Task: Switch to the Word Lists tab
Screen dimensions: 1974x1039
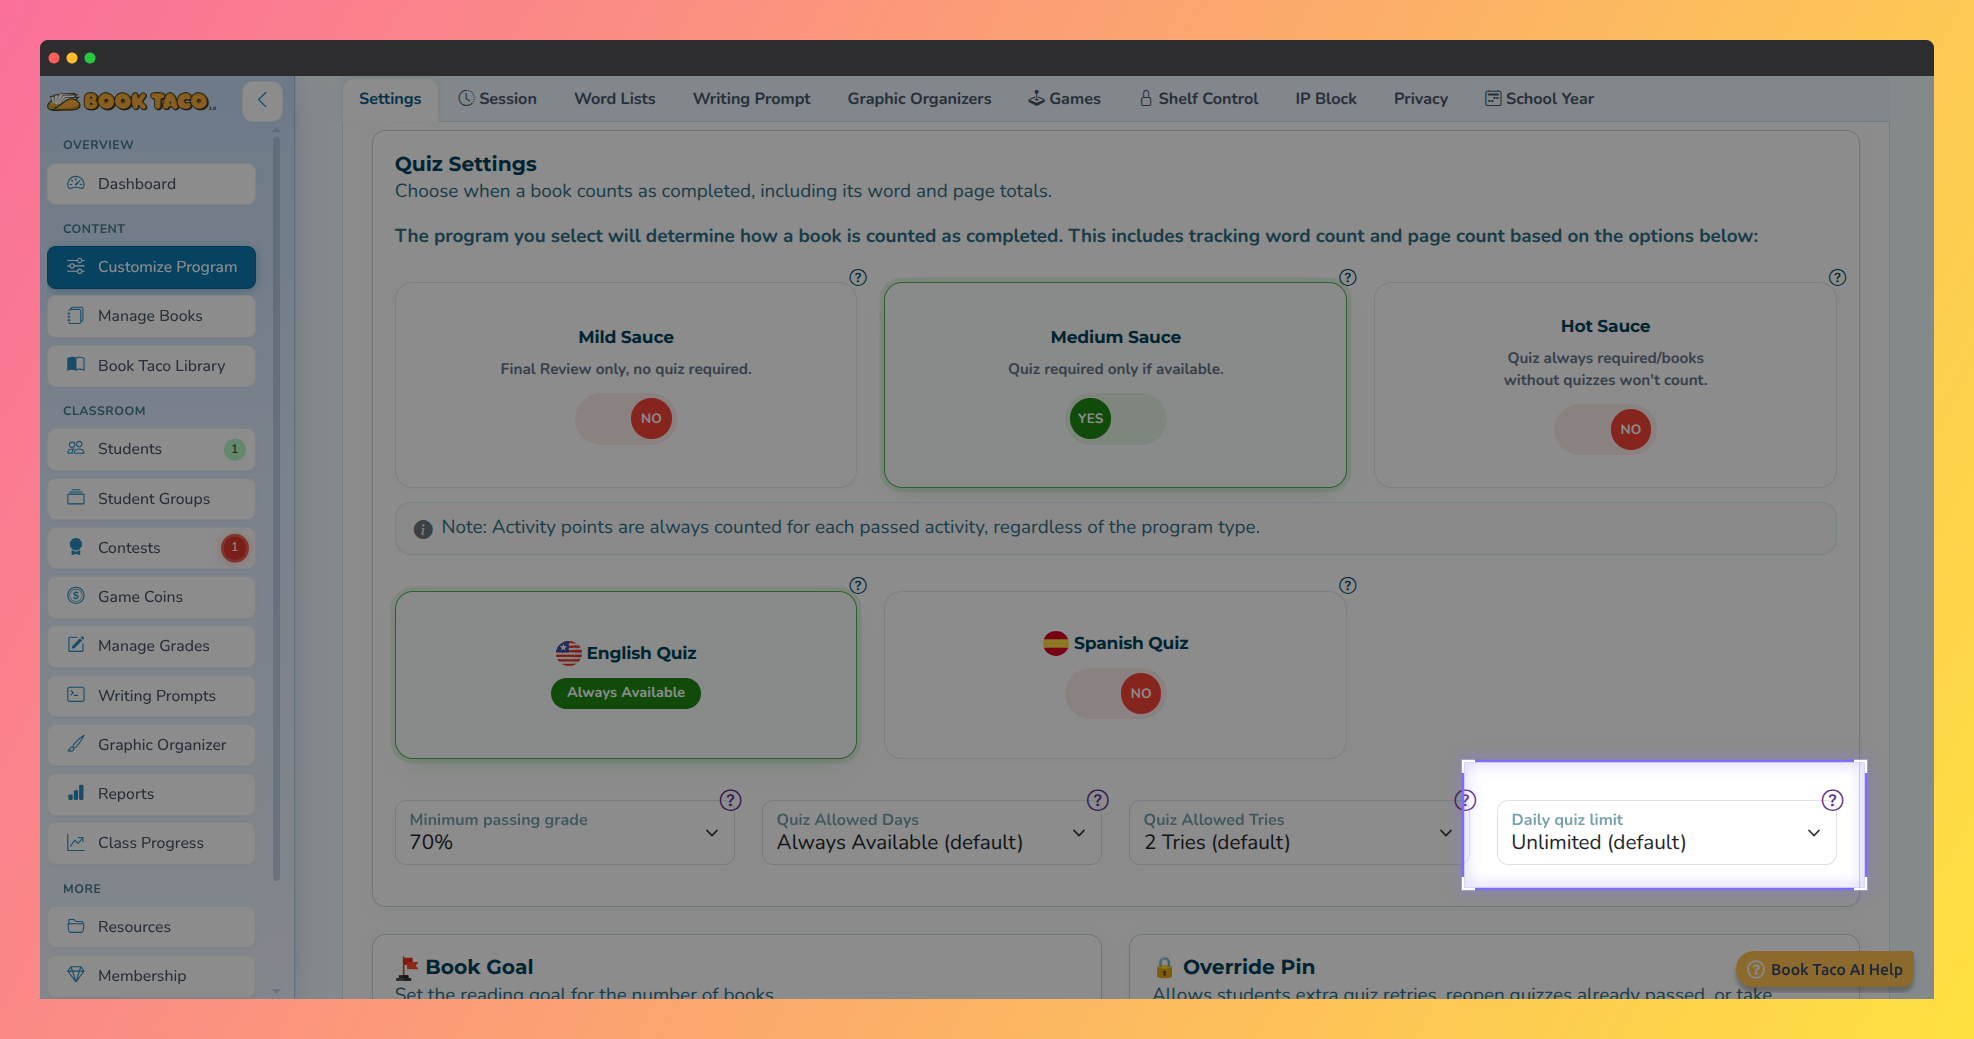Action: [615, 99]
